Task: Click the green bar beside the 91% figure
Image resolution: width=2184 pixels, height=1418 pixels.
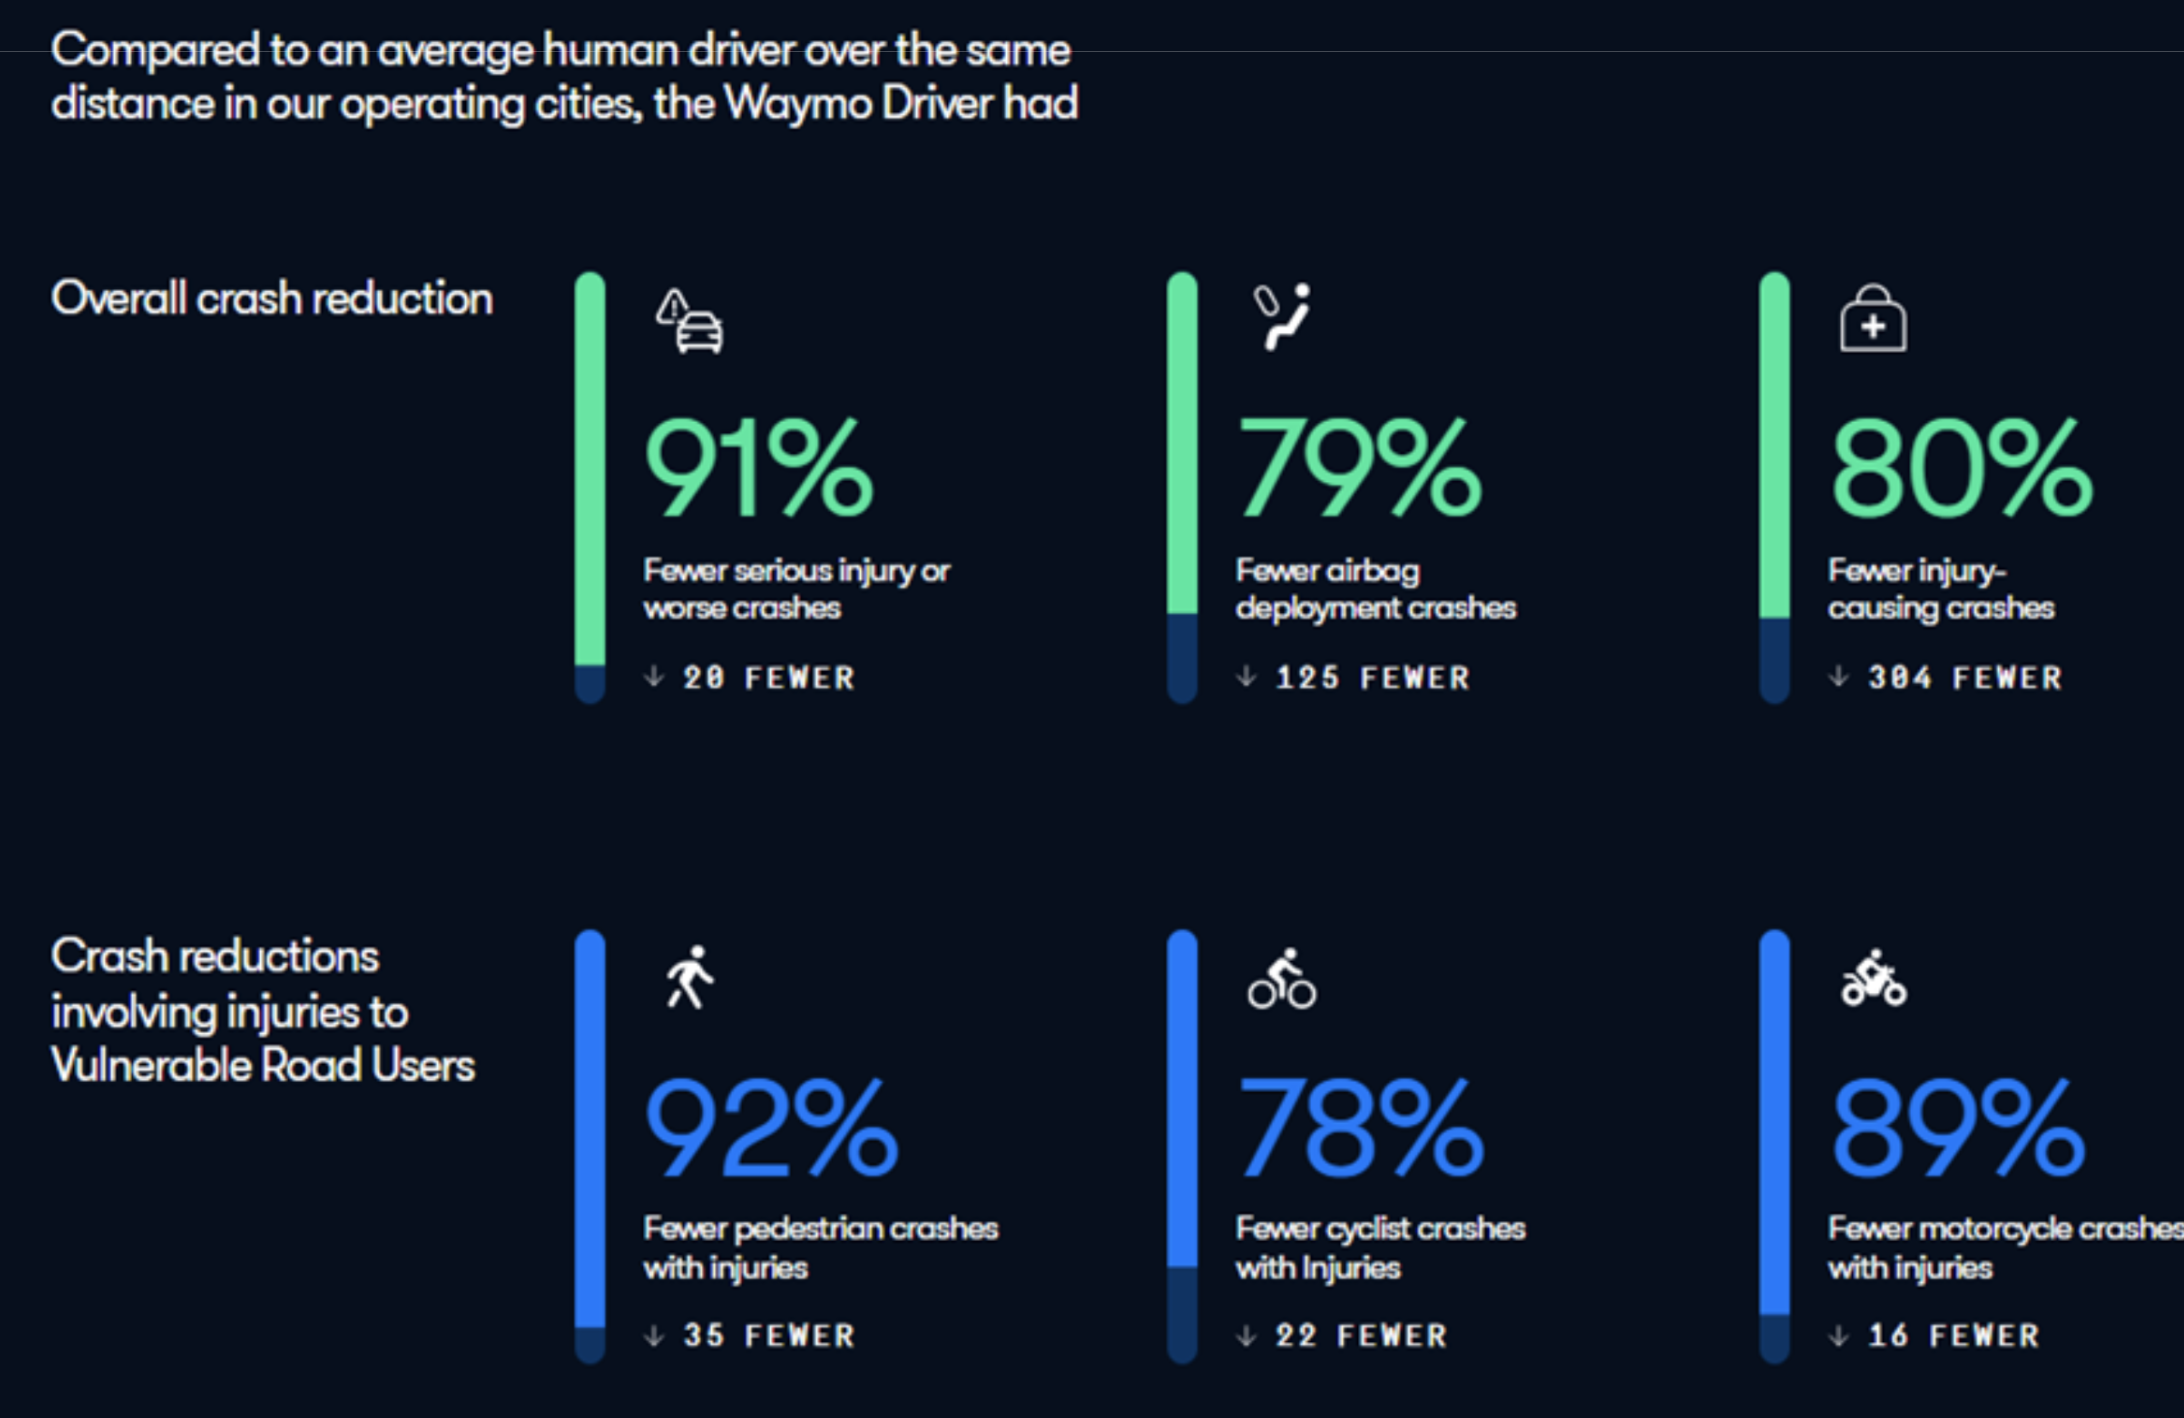Action: point(590,470)
